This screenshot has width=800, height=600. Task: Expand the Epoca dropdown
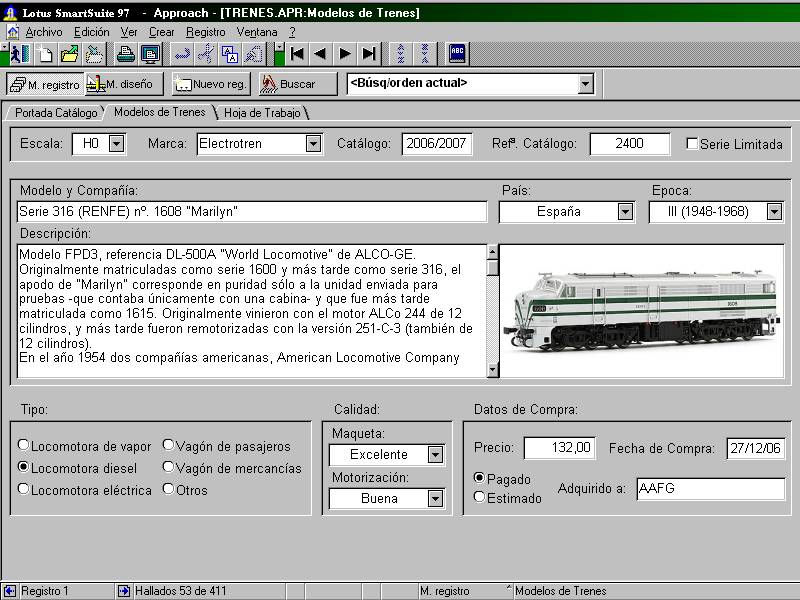pos(774,212)
